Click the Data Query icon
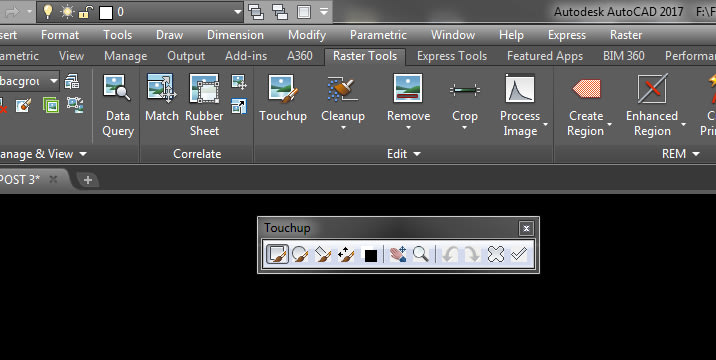Image resolution: width=716 pixels, height=360 pixels. 116,88
